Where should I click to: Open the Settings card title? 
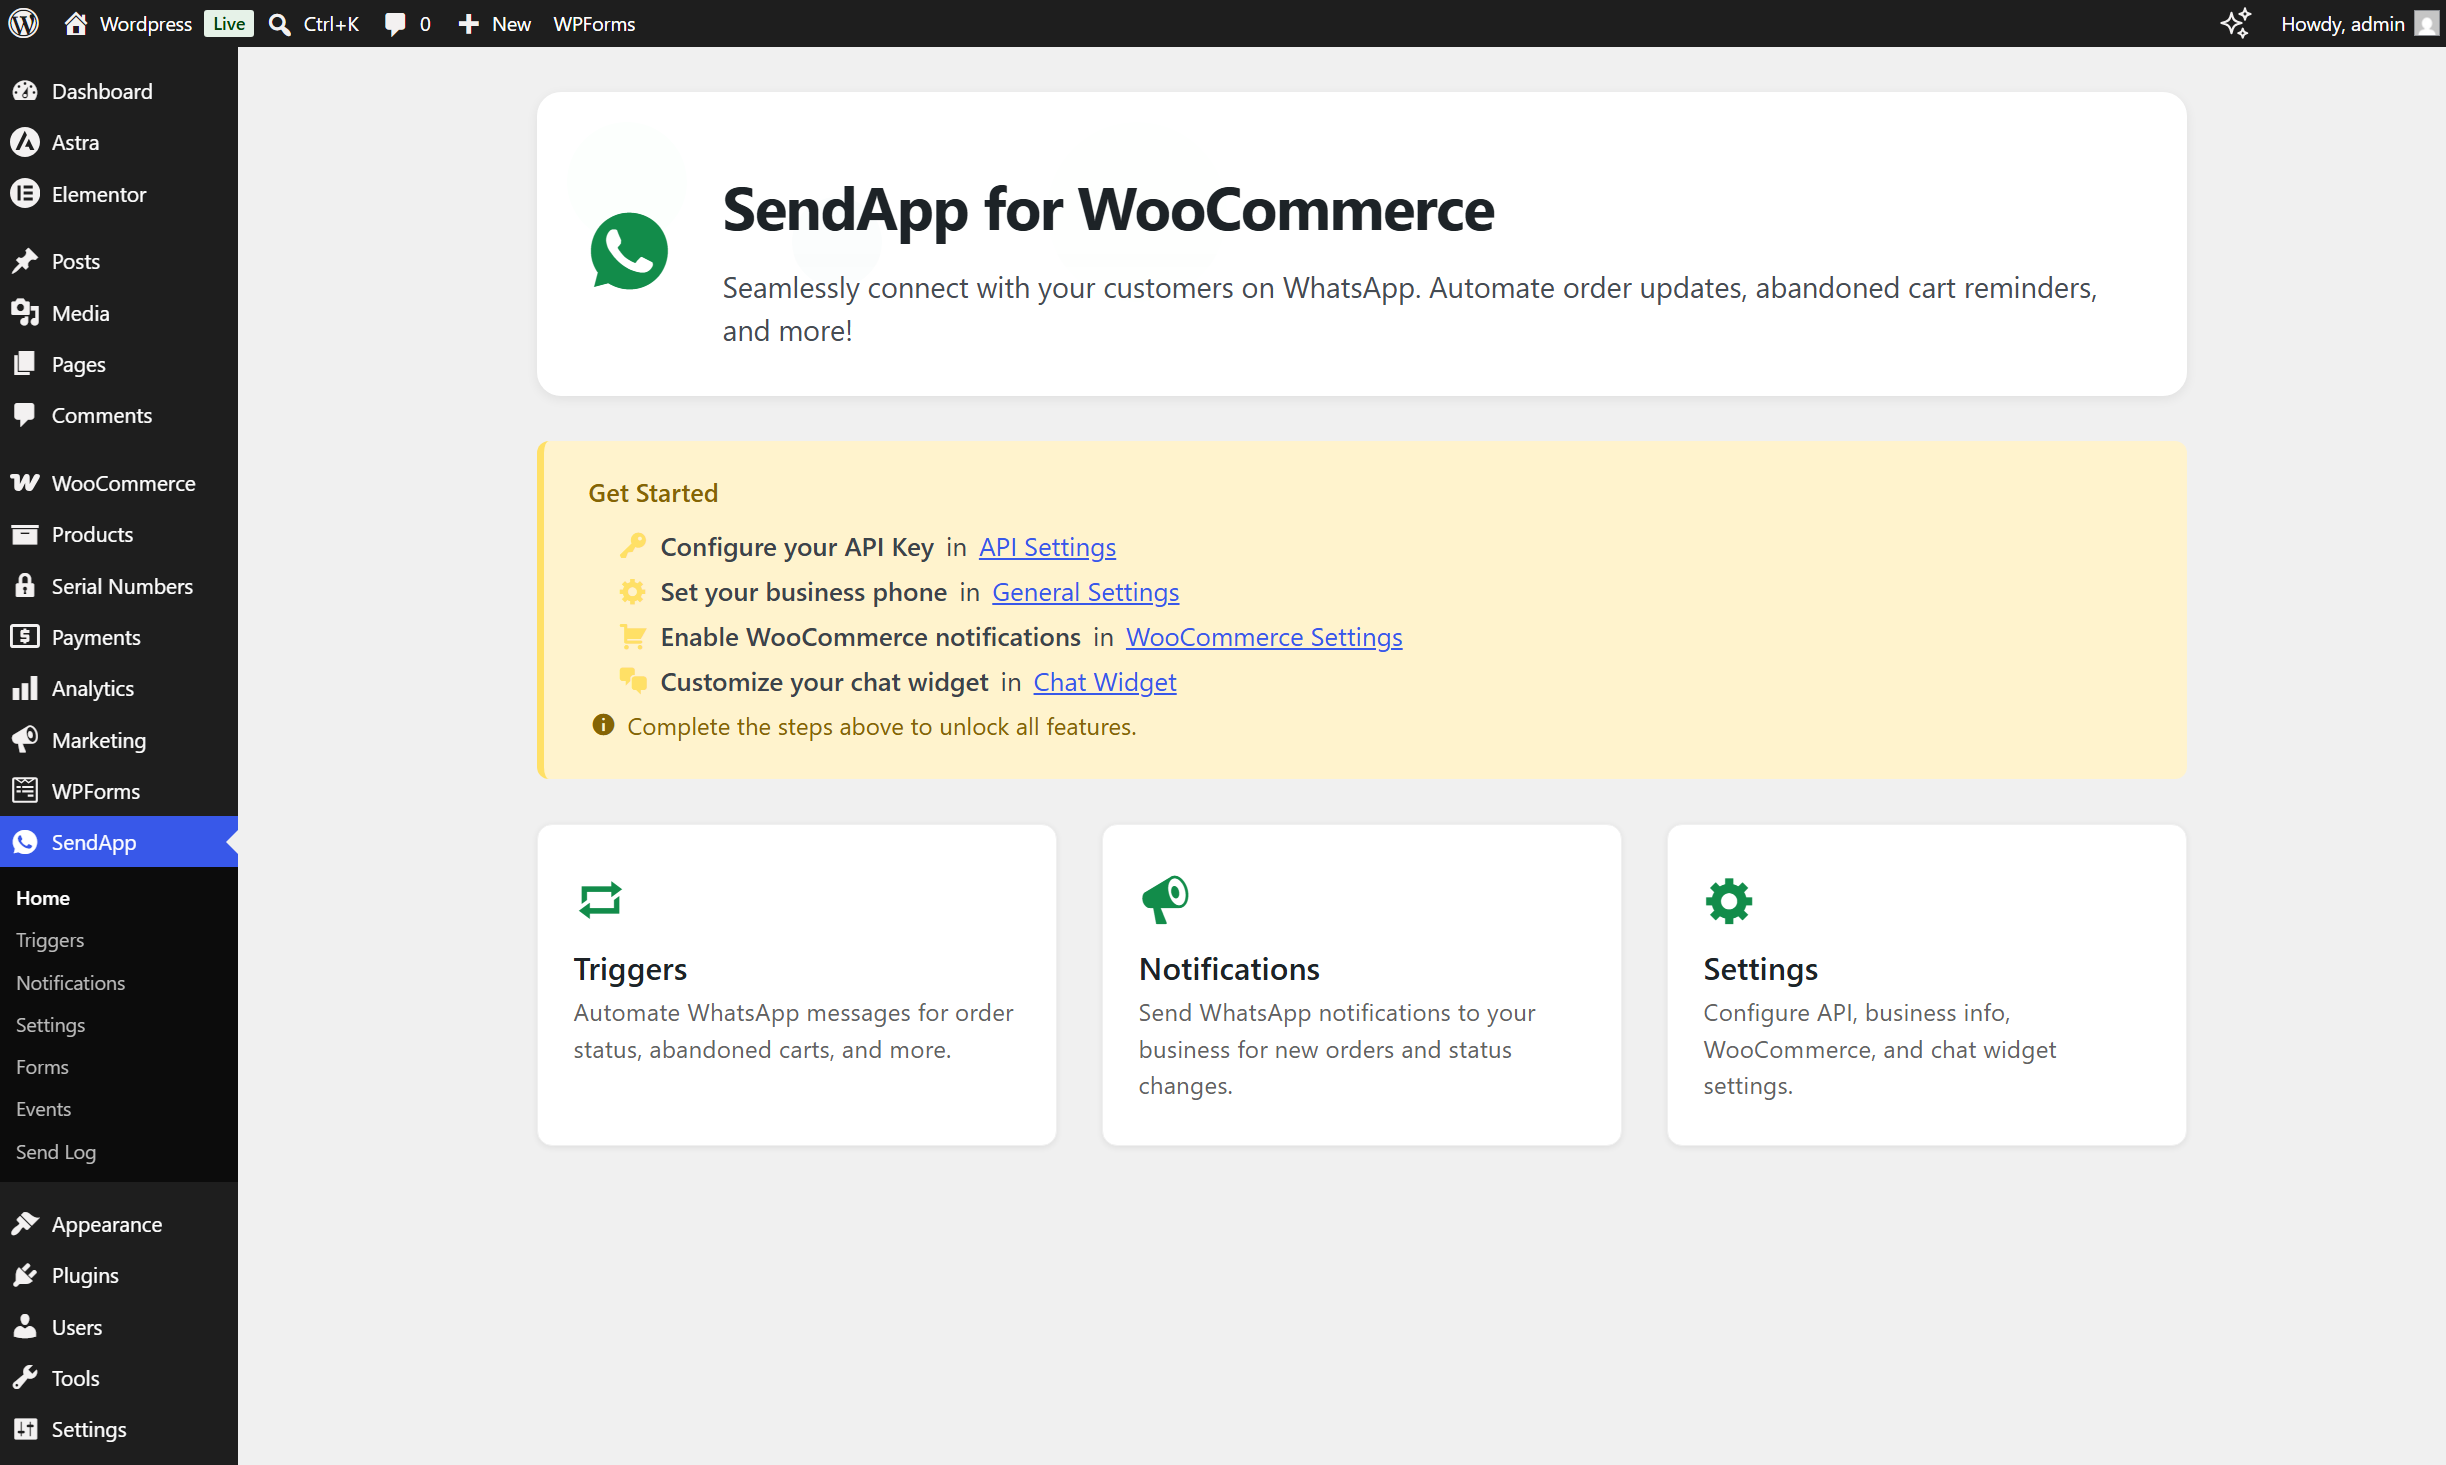(1760, 969)
